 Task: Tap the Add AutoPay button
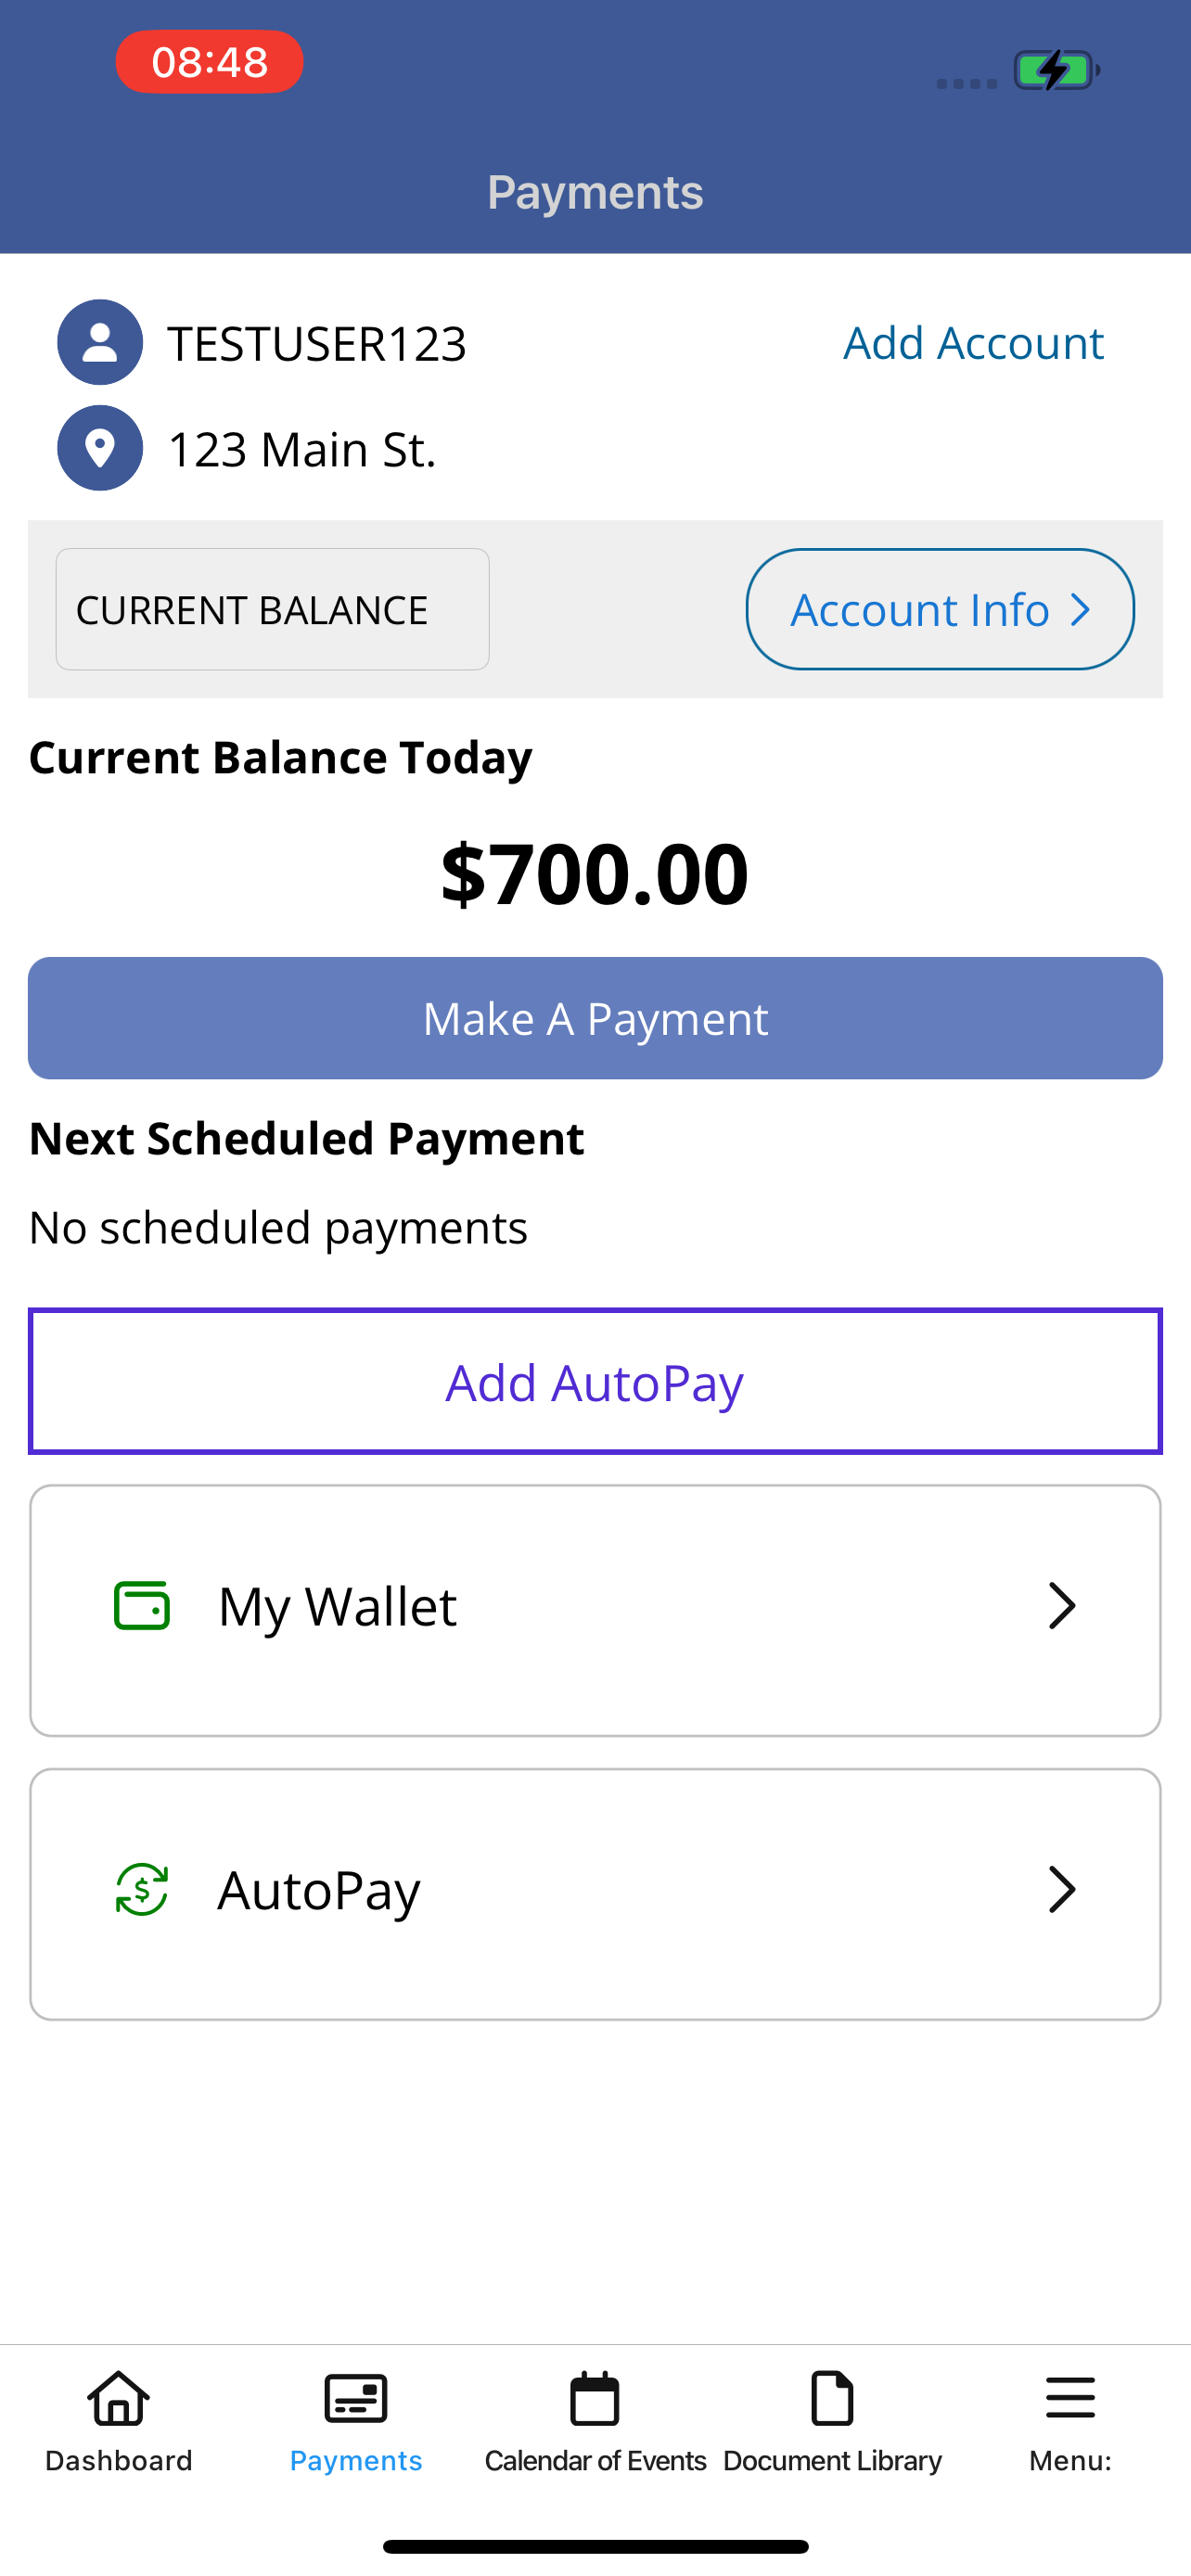point(595,1381)
